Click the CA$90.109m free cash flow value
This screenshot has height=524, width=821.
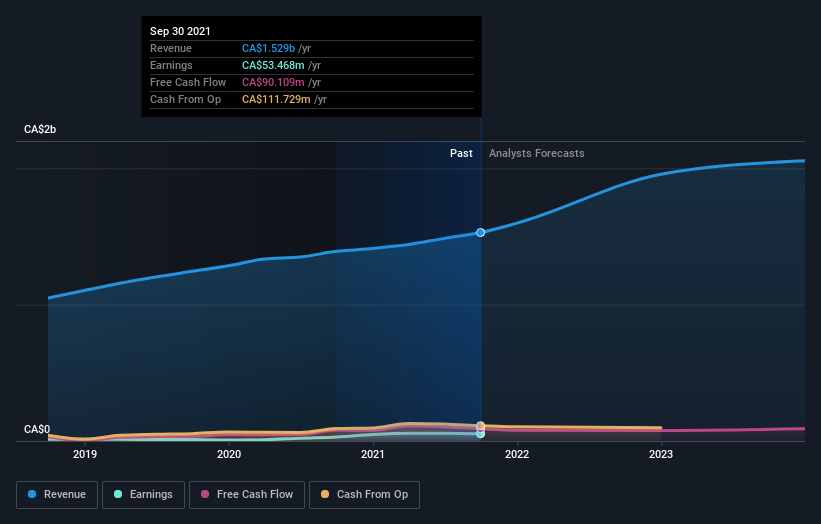(x=273, y=82)
